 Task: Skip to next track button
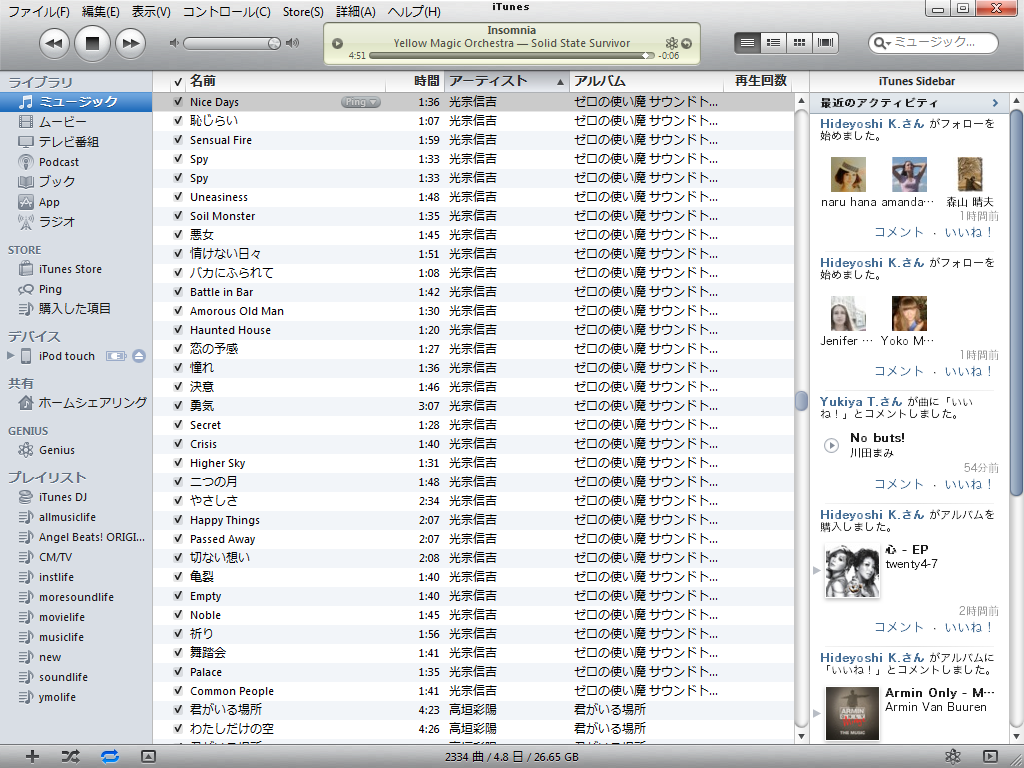click(x=131, y=44)
